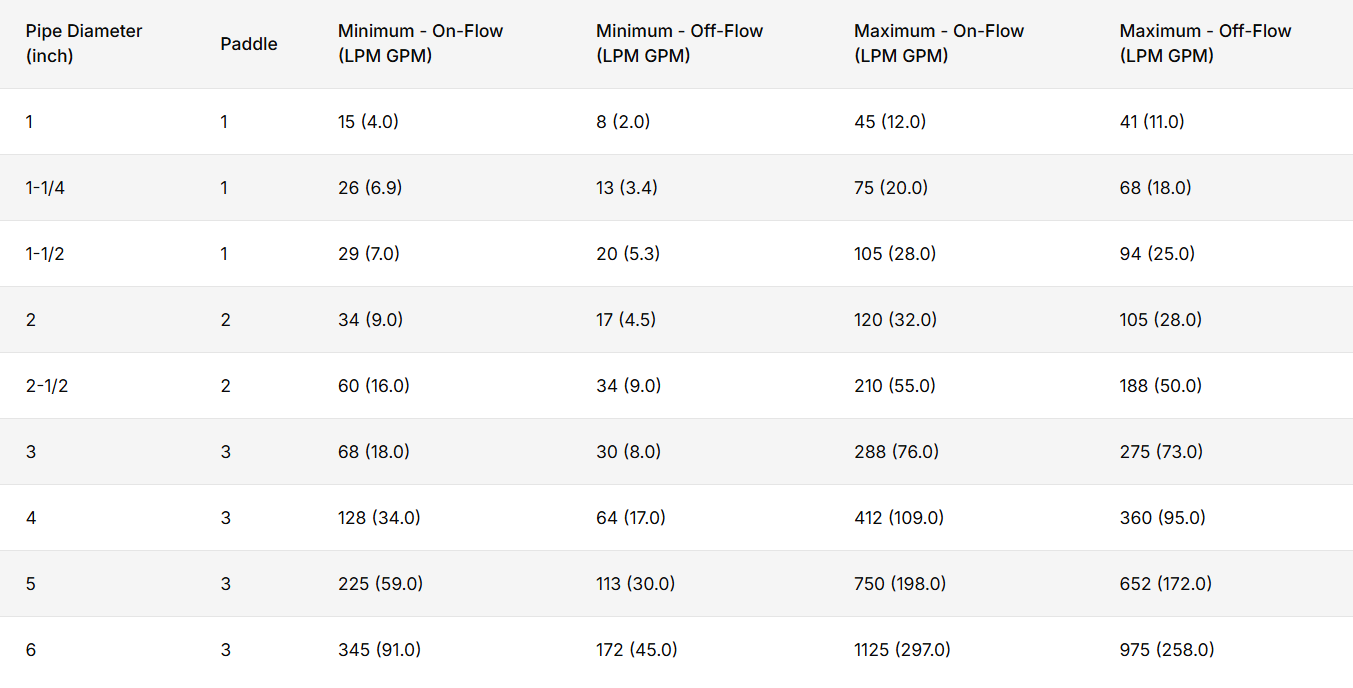
Task: Select the "Minimum - Off-Flow" column header
Action: [679, 44]
